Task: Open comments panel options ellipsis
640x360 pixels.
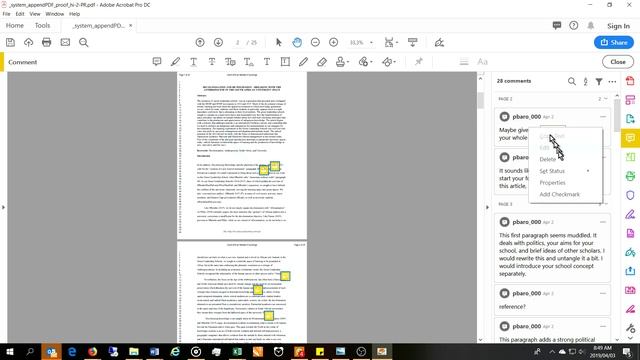Action: [612, 81]
